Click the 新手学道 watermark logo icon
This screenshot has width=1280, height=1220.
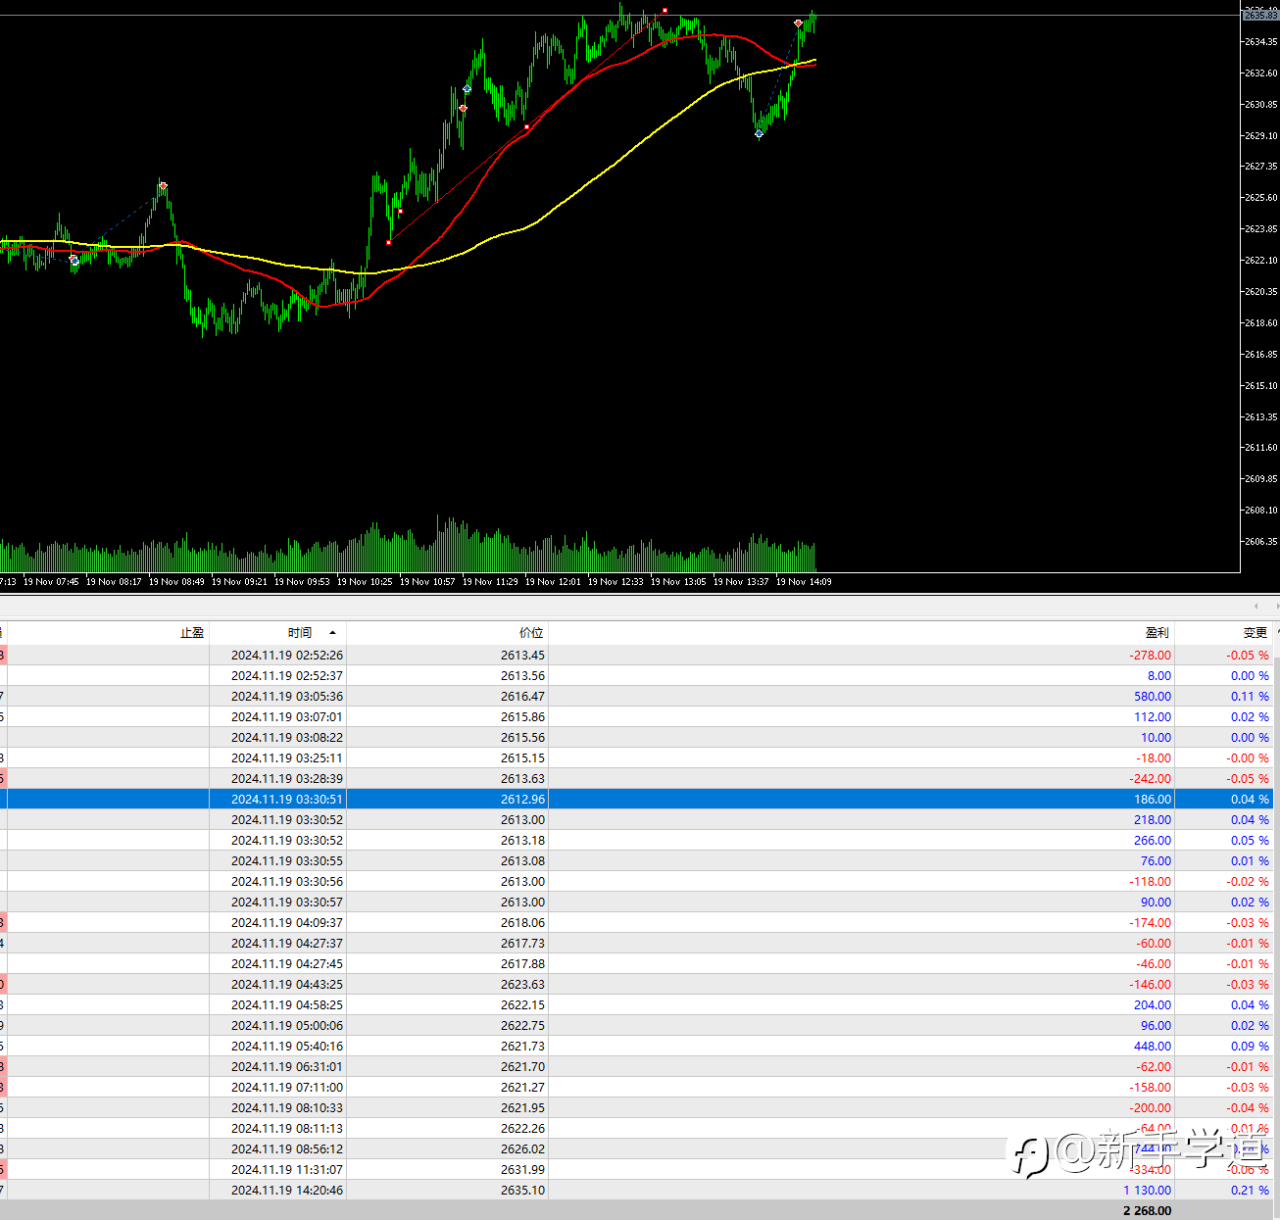click(1029, 1155)
